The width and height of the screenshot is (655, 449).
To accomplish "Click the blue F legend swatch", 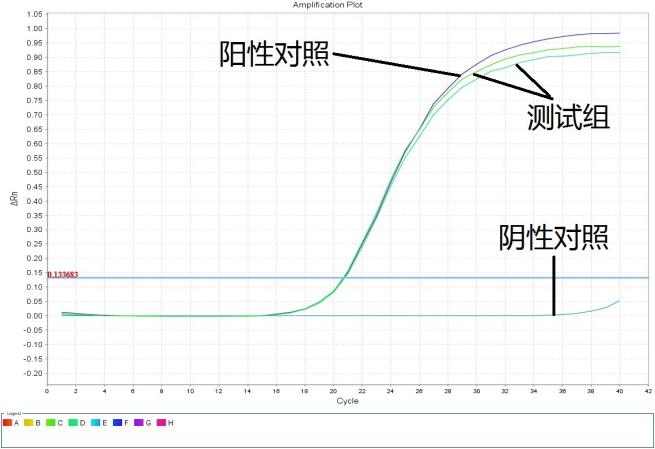I will [x=117, y=423].
